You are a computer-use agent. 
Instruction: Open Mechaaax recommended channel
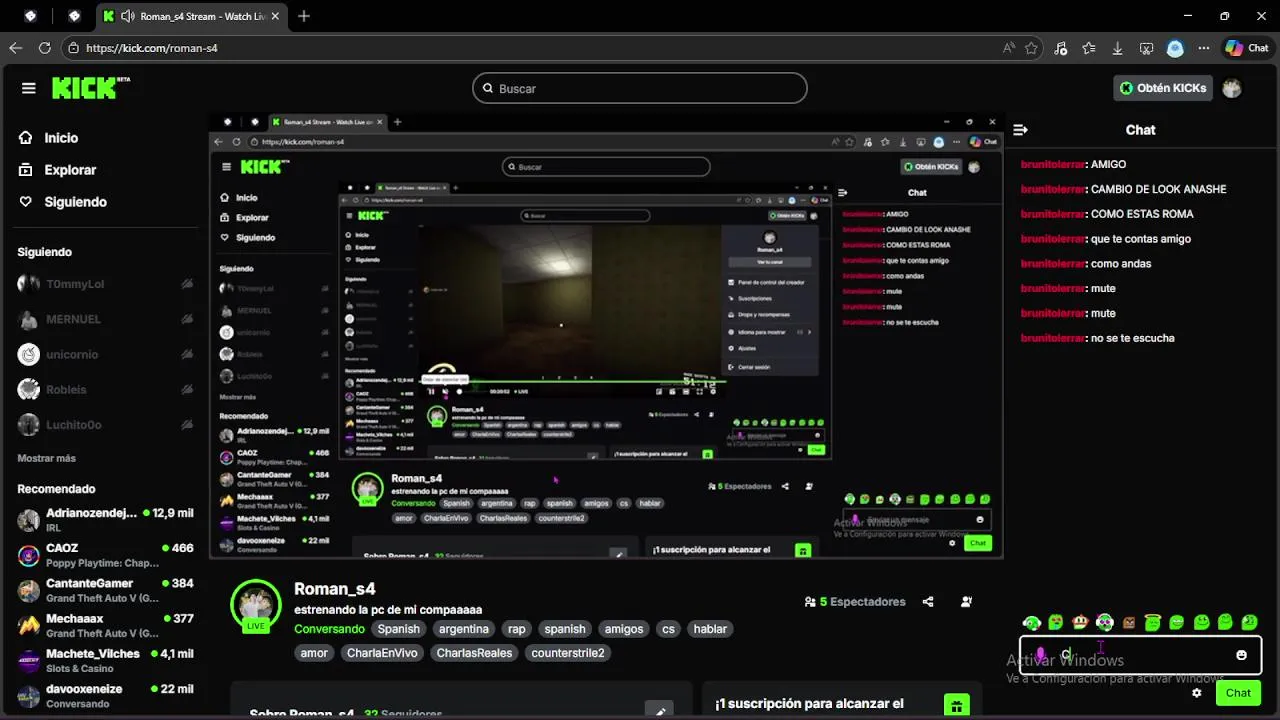click(105, 625)
